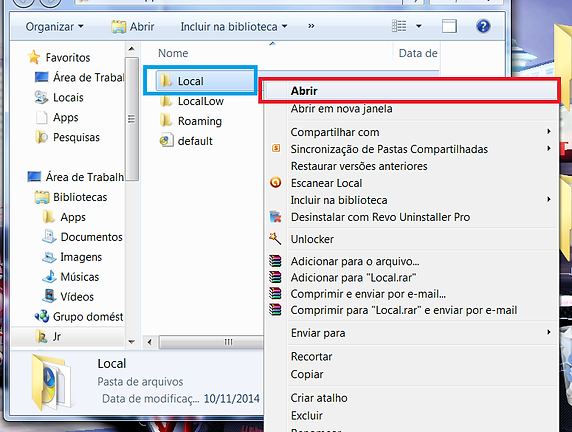This screenshot has width=572, height=432.
Task: Open Grupo doméstico in navigation pane
Action: pos(79,317)
